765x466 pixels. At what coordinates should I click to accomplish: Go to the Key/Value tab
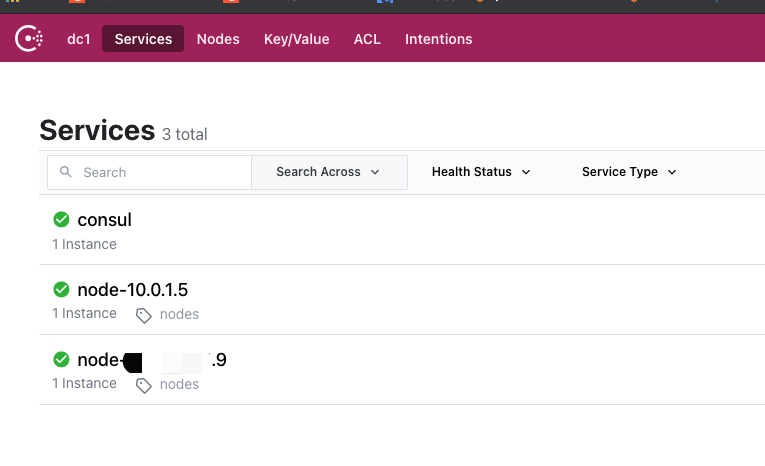pos(297,39)
